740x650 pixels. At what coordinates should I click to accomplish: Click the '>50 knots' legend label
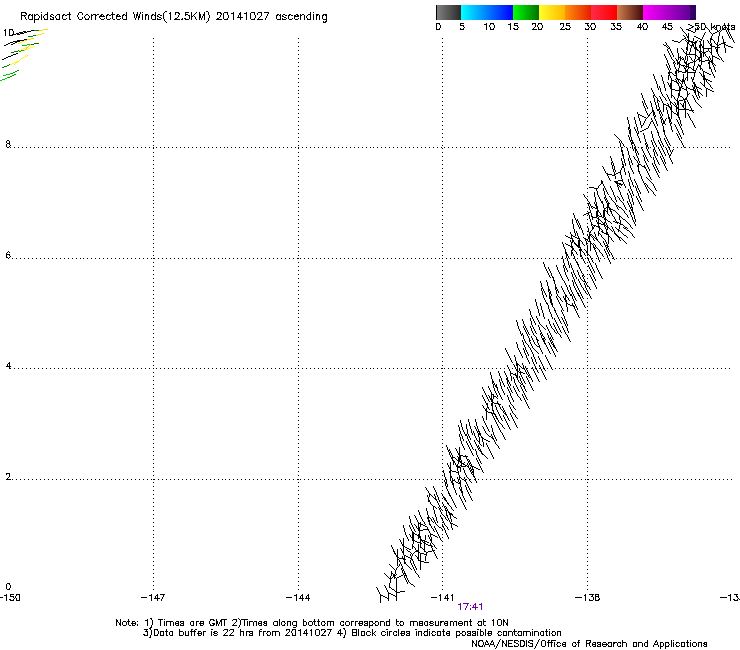click(x=711, y=27)
